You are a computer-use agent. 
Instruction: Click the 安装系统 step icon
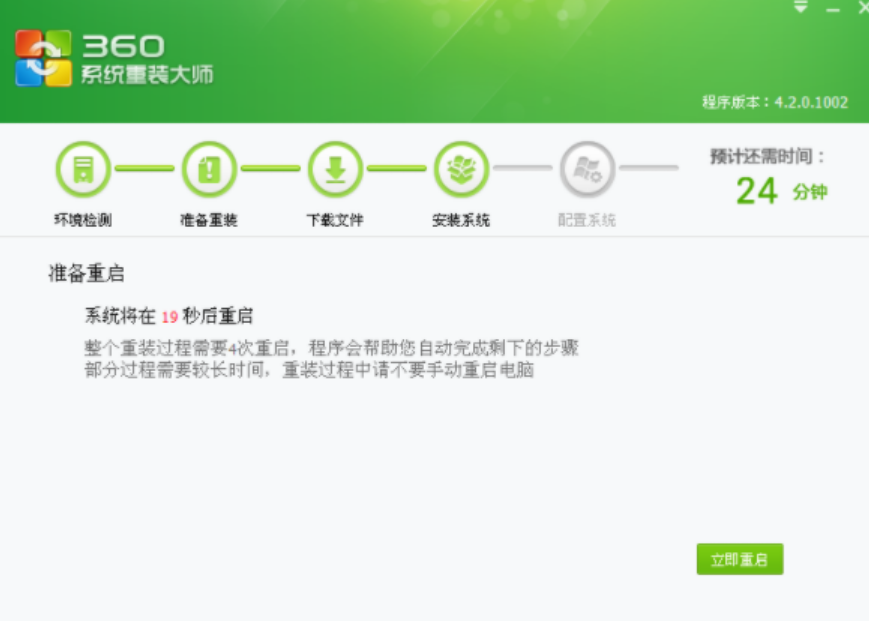pyautogui.click(x=461, y=169)
